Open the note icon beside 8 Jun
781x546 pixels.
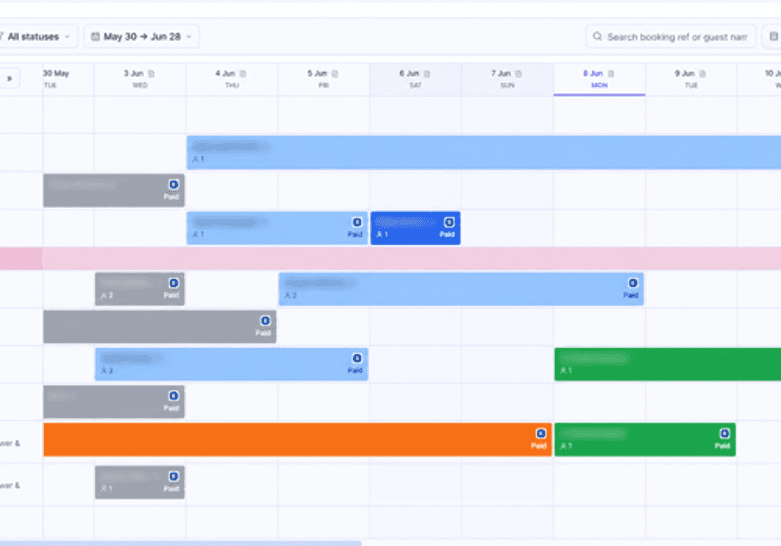611,73
